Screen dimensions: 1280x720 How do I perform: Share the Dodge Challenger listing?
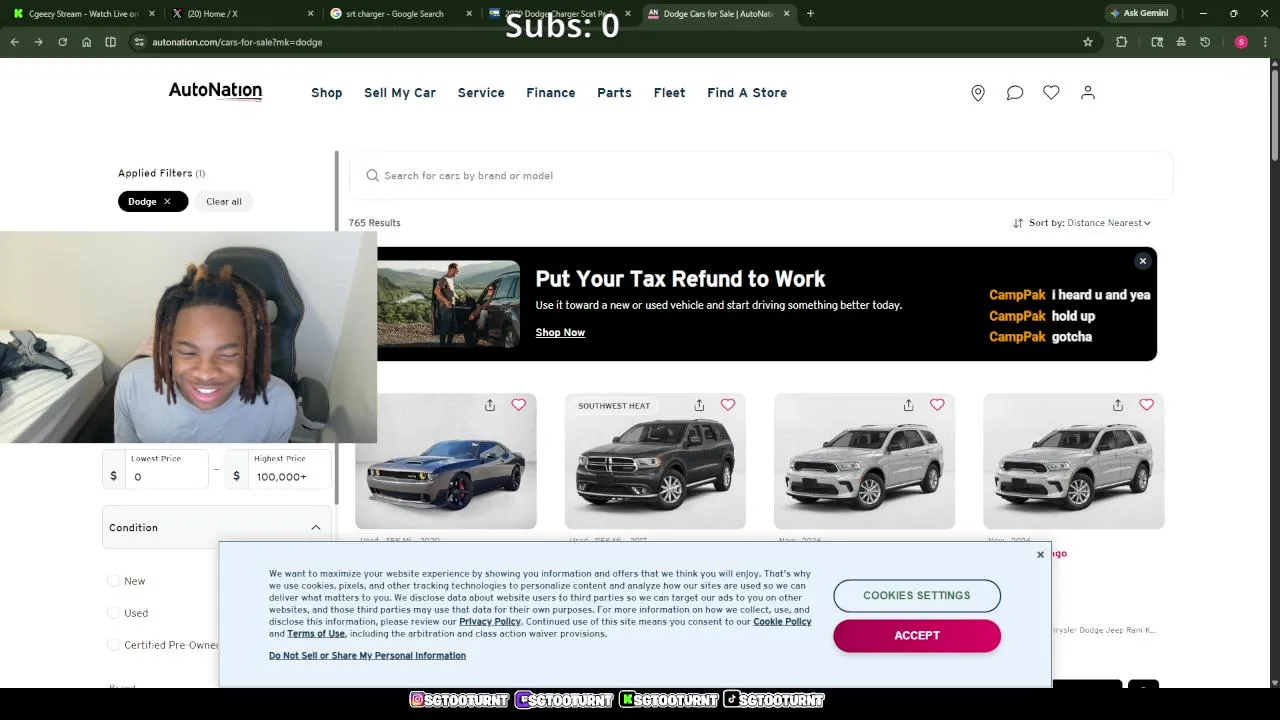click(490, 405)
